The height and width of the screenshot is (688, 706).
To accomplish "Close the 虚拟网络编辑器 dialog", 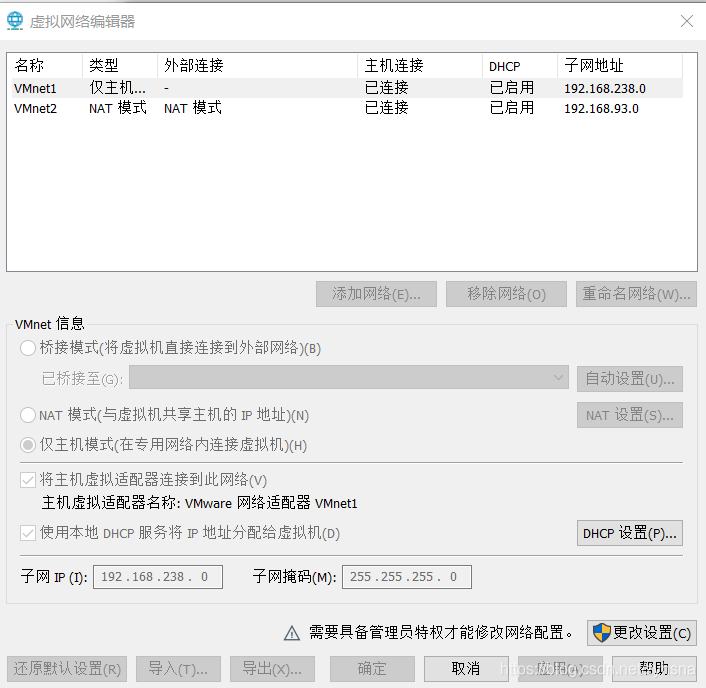I will pyautogui.click(x=687, y=21).
